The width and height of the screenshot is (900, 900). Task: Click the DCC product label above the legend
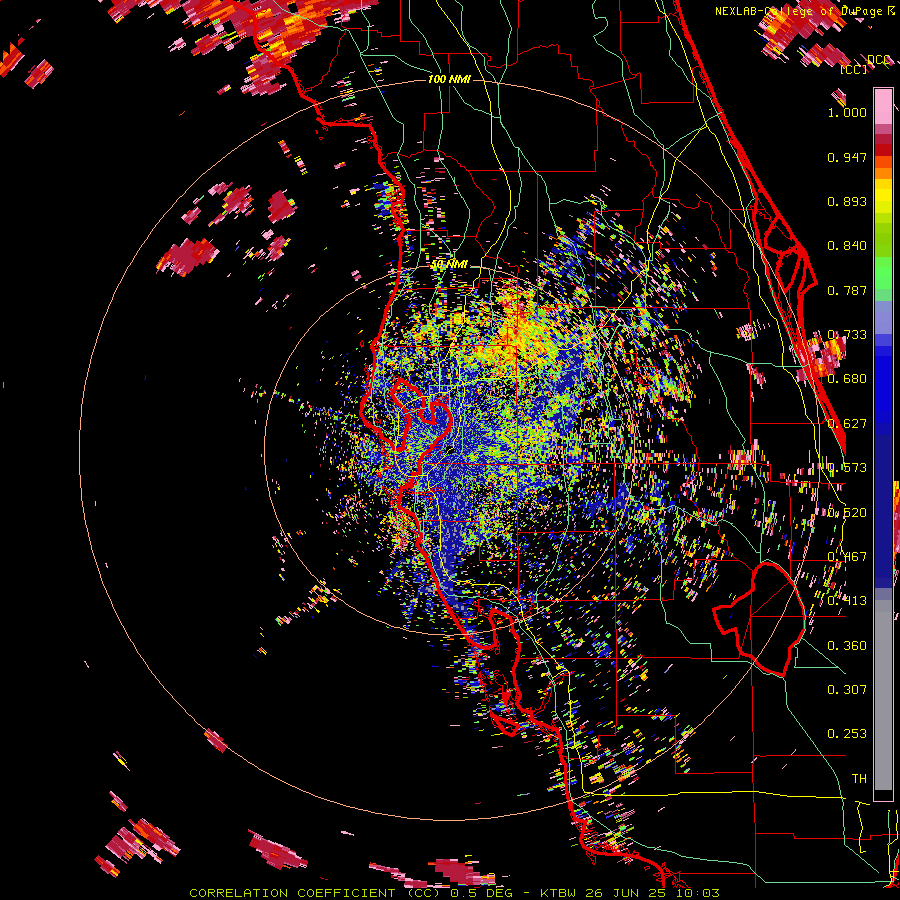point(878,60)
